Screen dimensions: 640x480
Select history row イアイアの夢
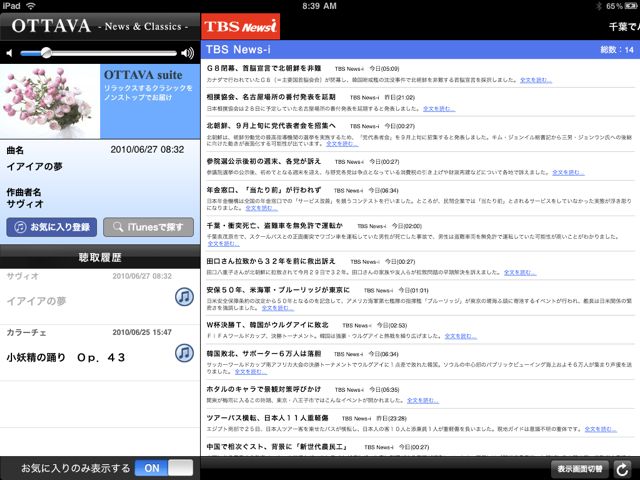(100, 297)
